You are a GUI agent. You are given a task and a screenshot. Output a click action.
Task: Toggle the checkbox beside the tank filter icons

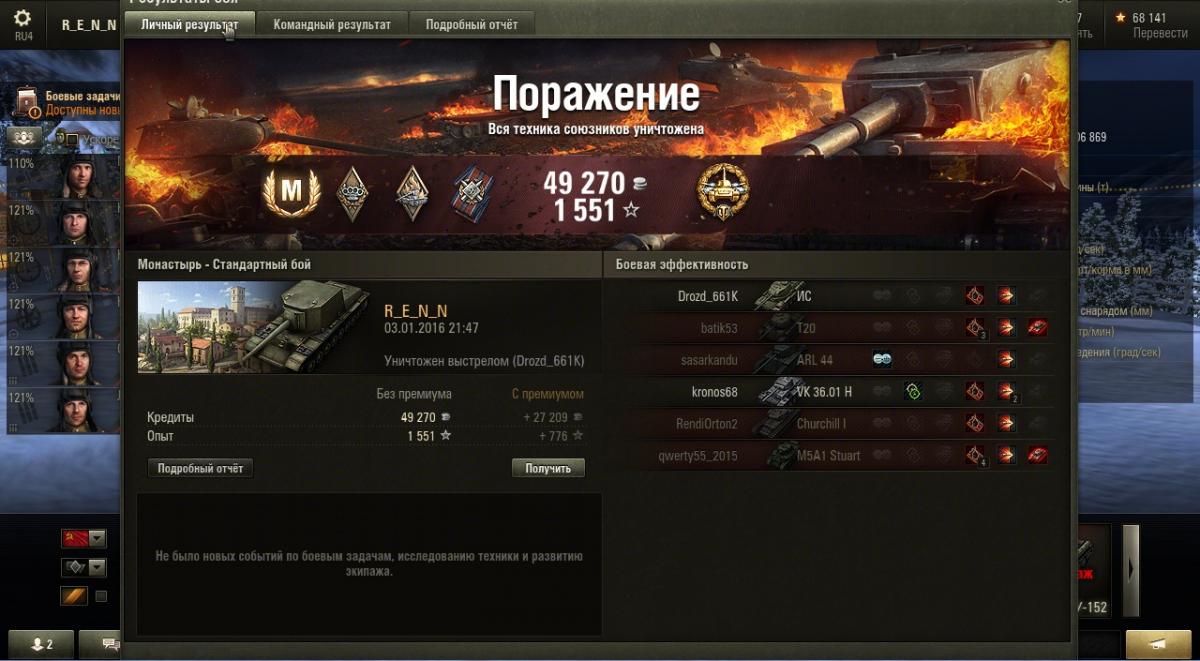72,140
